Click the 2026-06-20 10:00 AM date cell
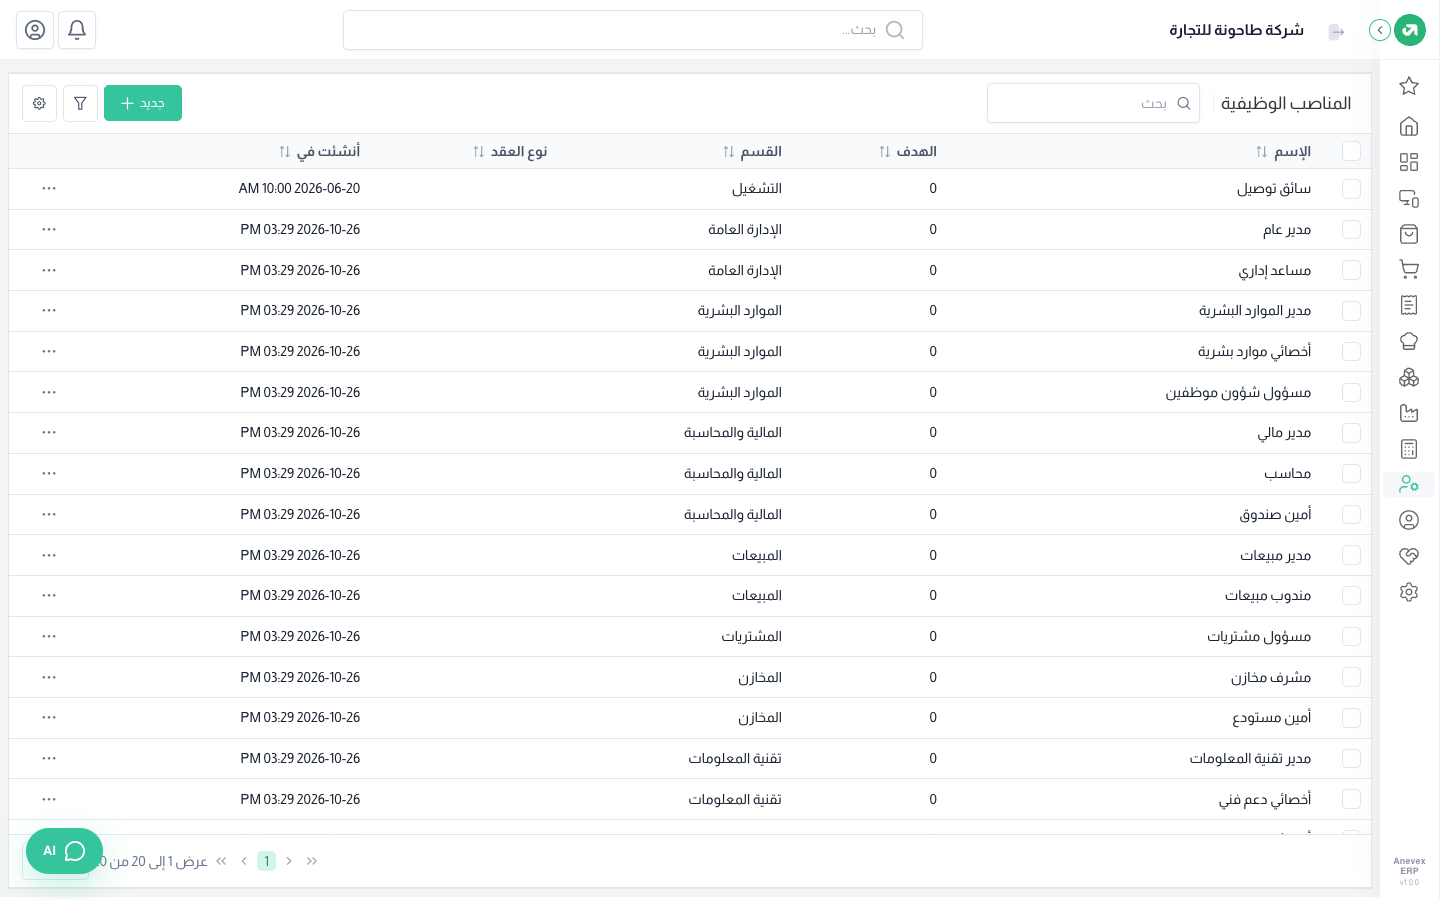The width and height of the screenshot is (1440, 900). pyautogui.click(x=299, y=188)
